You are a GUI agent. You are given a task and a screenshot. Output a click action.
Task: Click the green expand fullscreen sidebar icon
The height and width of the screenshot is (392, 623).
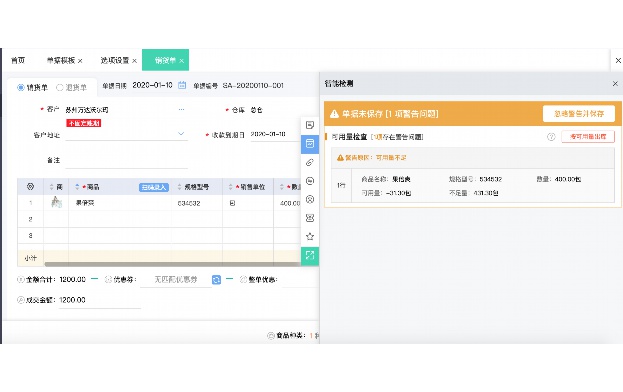(x=310, y=255)
